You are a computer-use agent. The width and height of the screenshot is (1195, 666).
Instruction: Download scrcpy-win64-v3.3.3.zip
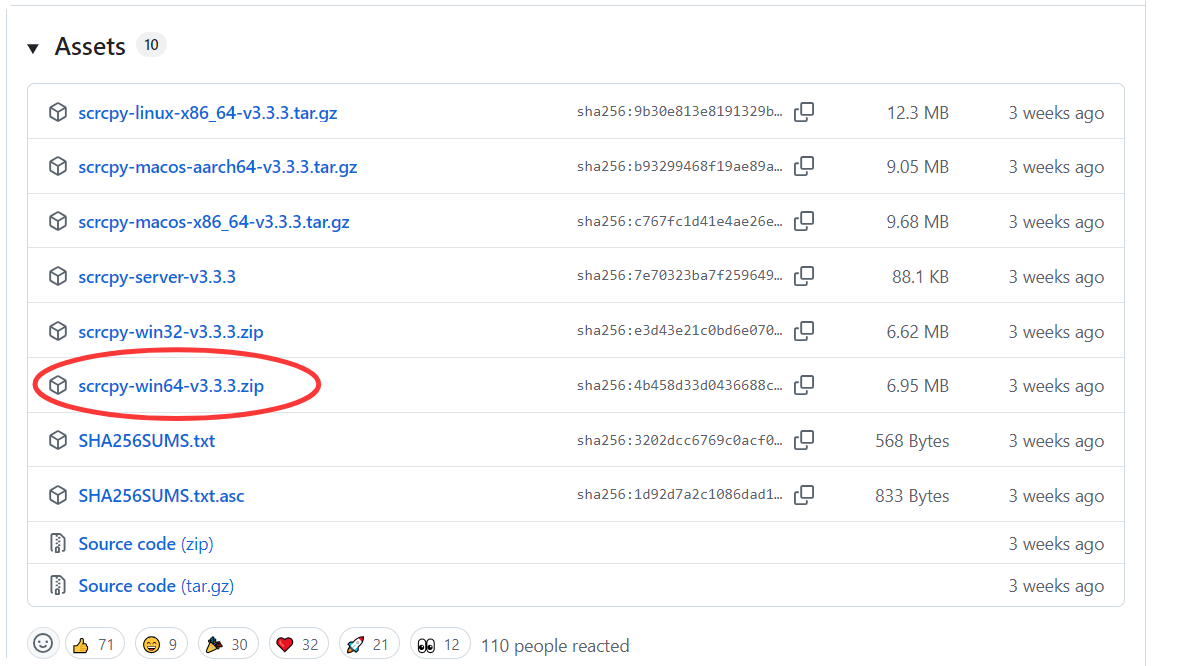coord(171,386)
